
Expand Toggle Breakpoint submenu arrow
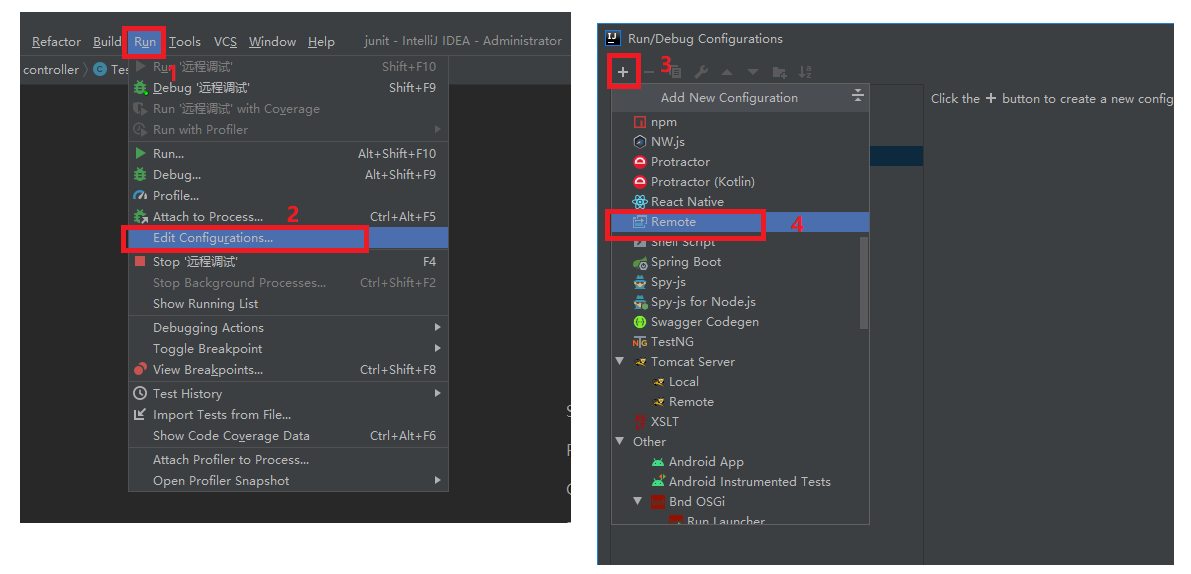click(438, 348)
